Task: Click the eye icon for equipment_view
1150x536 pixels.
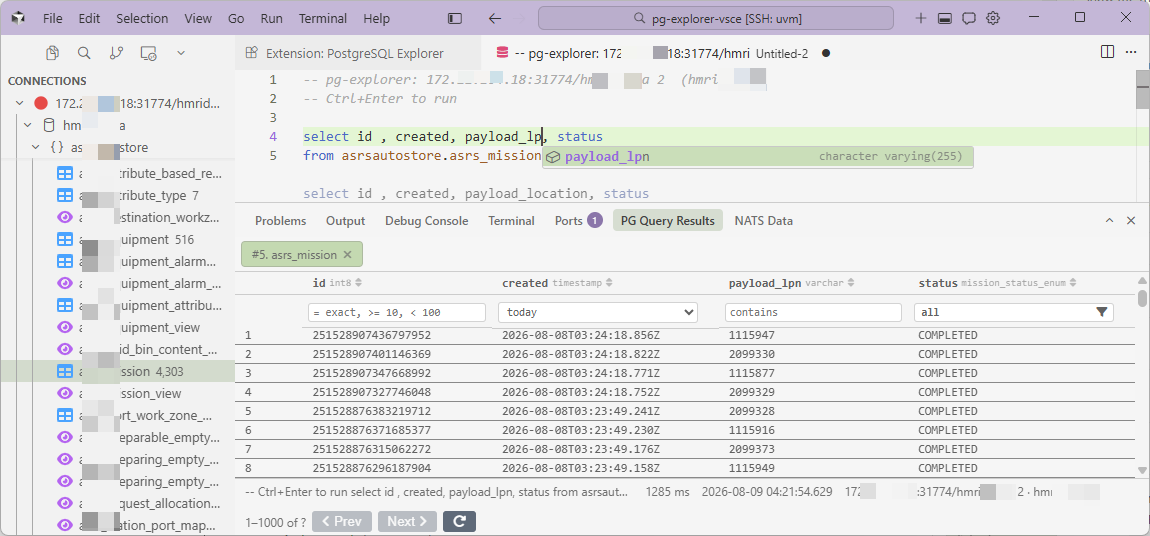Action: pos(65,328)
